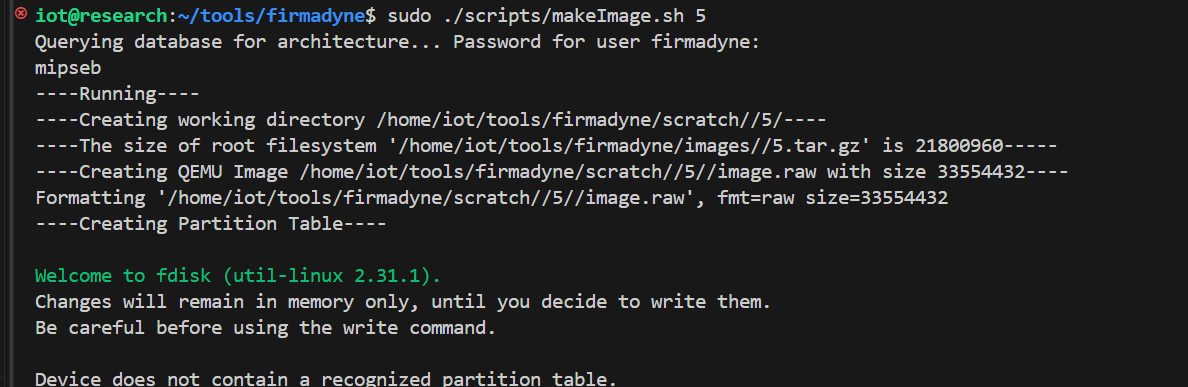Click the green Welcome to fdisk line
Image resolution: width=1188 pixels, height=387 pixels.
point(238,276)
